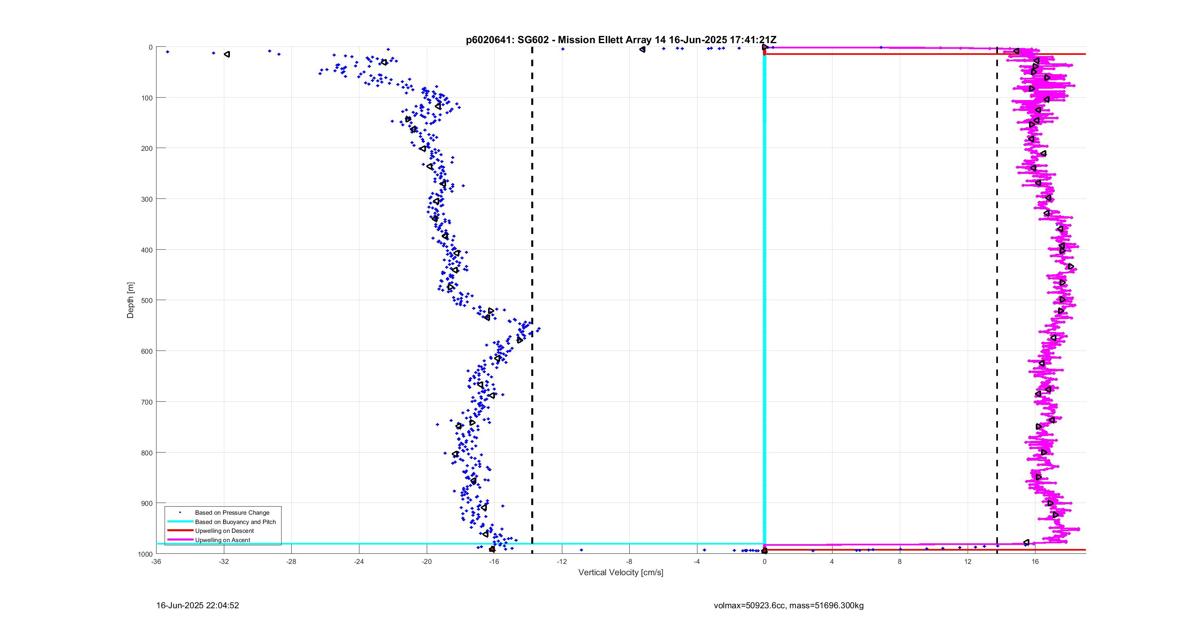
Task: Click the right black dashed vertical line
Action: click(998, 300)
